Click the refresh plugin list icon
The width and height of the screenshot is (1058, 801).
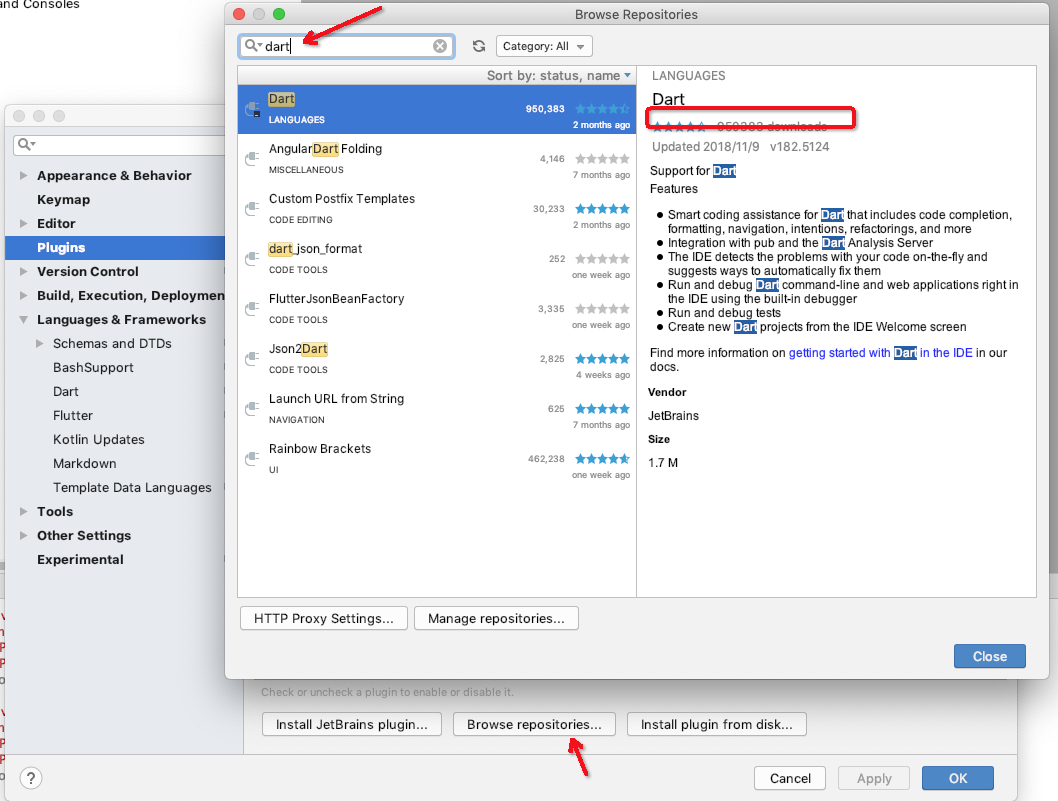pos(479,46)
